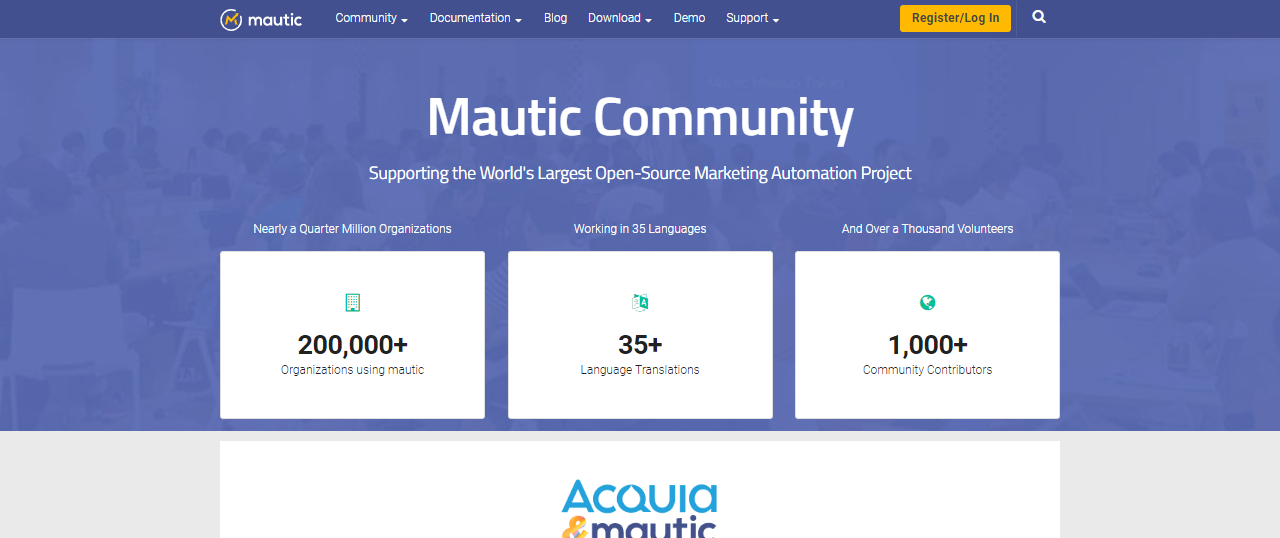Click the Acquia & Mautic logo image
The height and width of the screenshot is (538, 1280).
coord(640,509)
